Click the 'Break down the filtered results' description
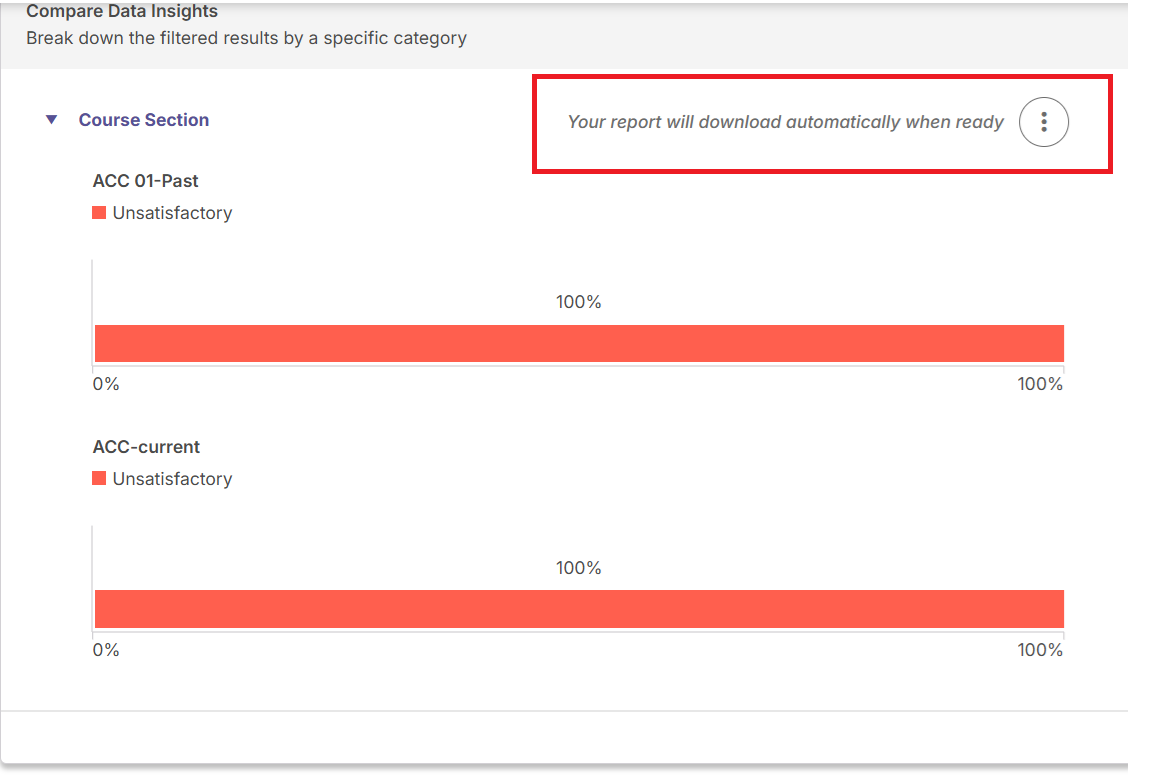 click(246, 38)
